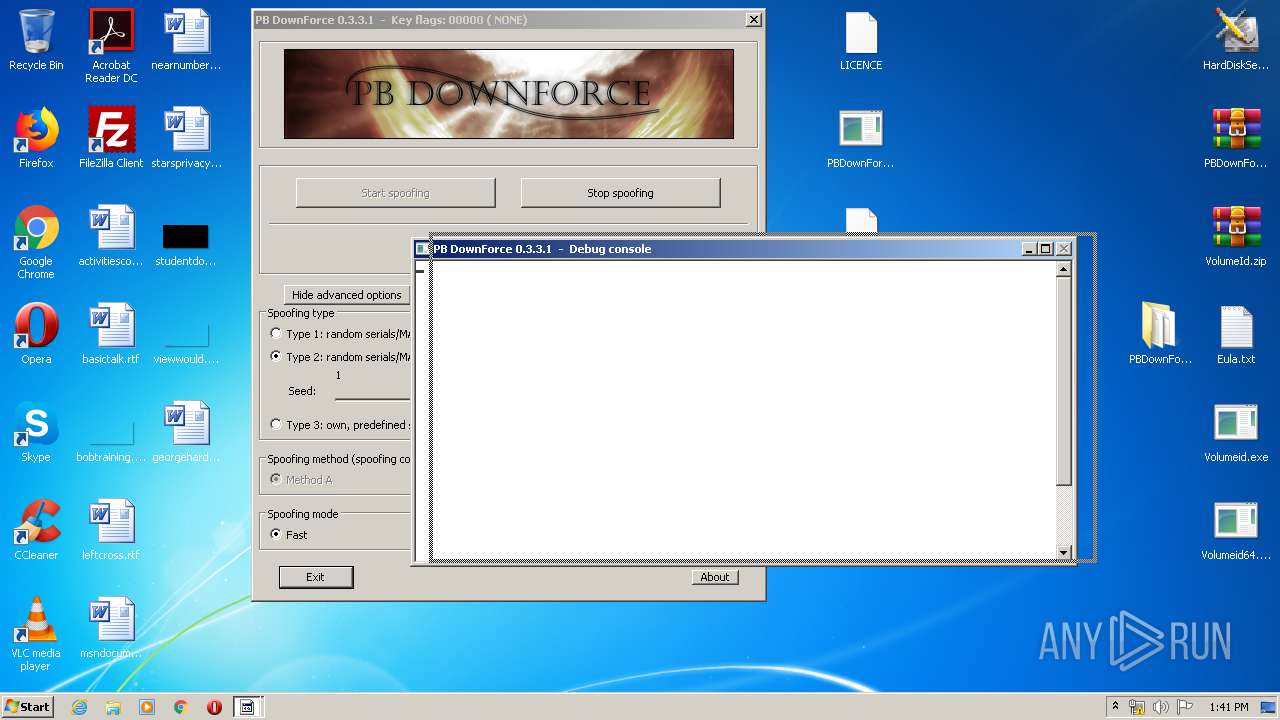Open the viewwould desktop file
The height and width of the screenshot is (720, 1280).
coord(186,341)
